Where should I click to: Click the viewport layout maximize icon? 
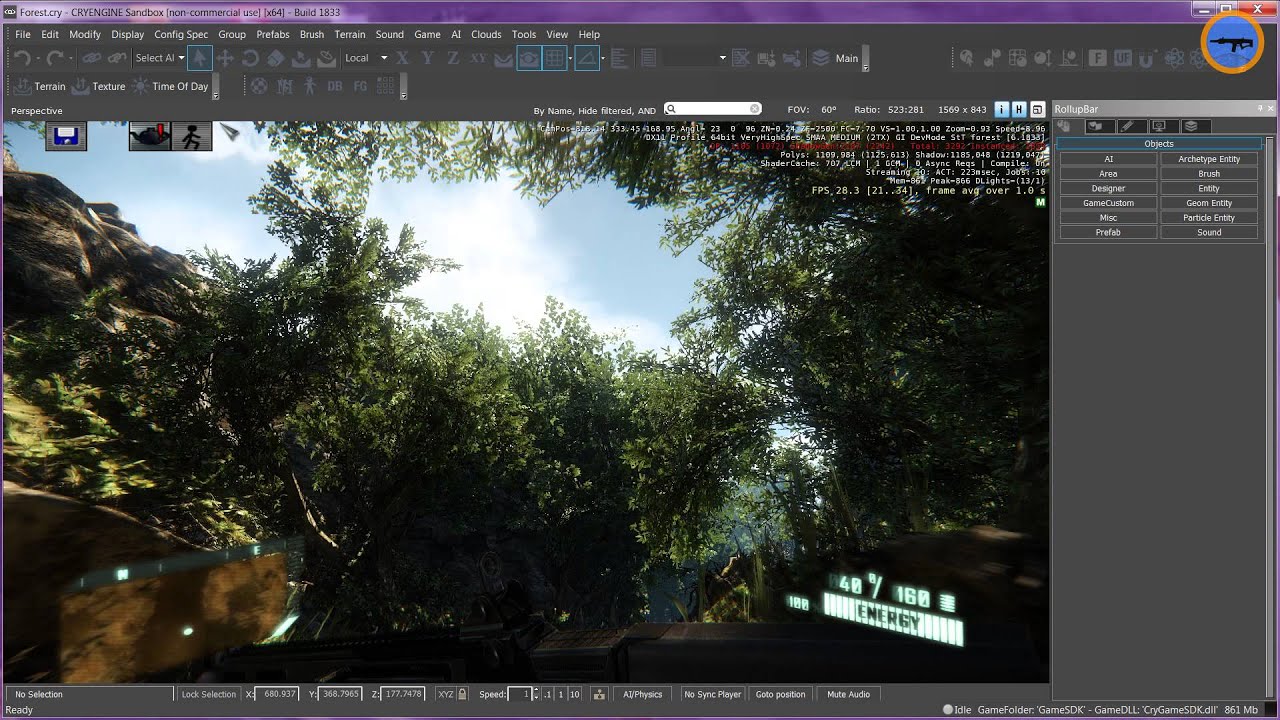pyautogui.click(x=1037, y=110)
